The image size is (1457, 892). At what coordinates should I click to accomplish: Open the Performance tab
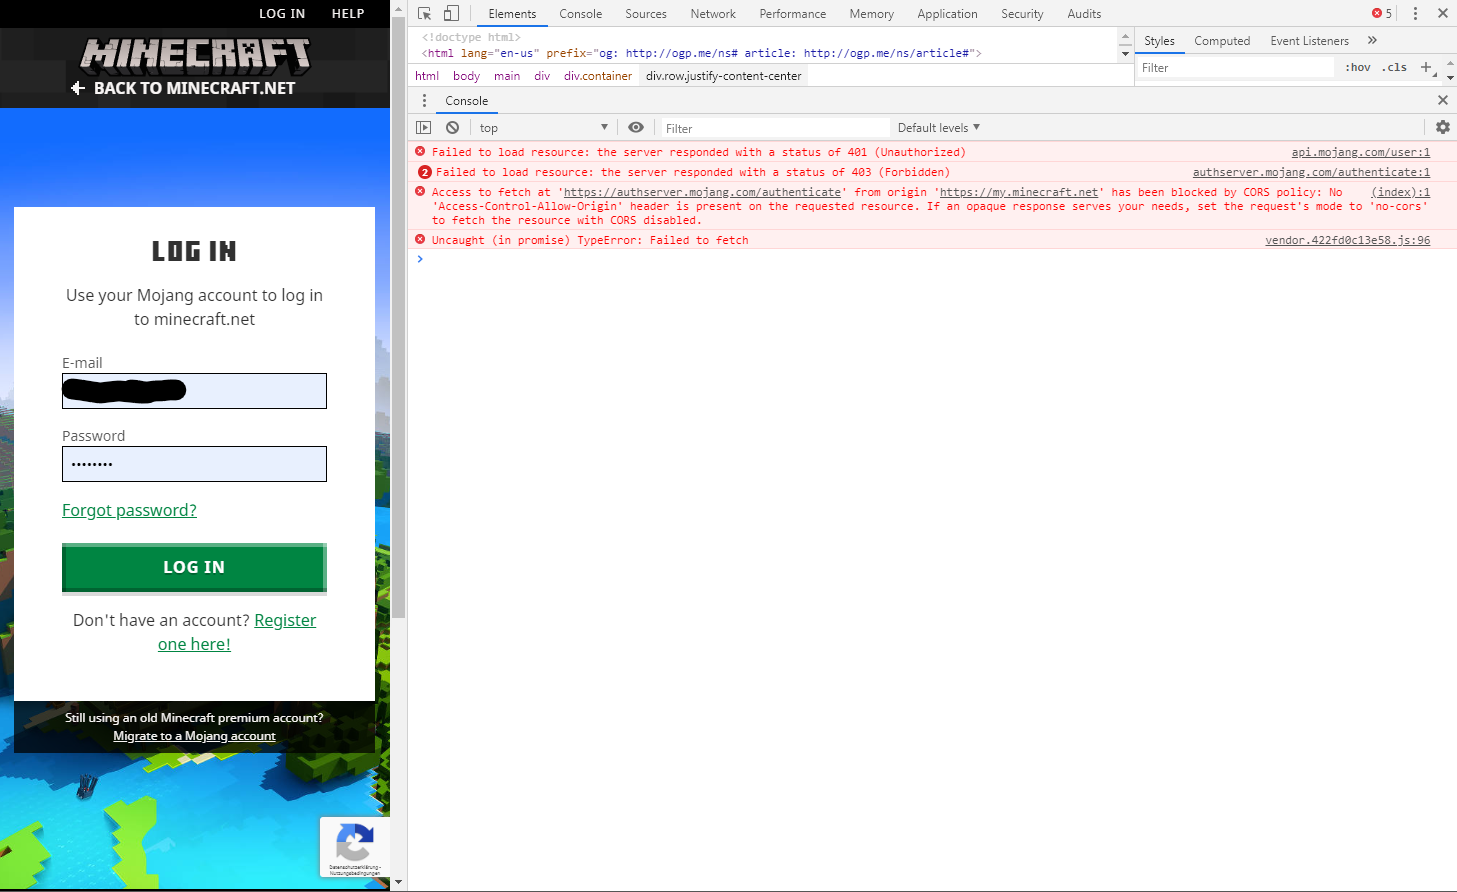(793, 14)
